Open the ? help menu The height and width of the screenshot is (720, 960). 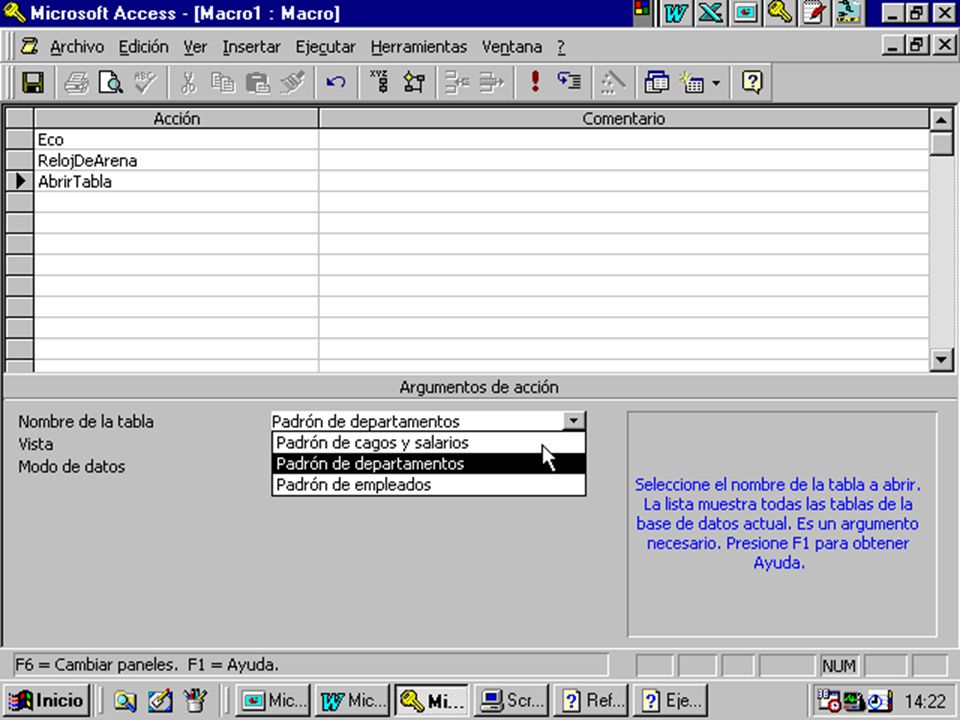click(x=561, y=47)
